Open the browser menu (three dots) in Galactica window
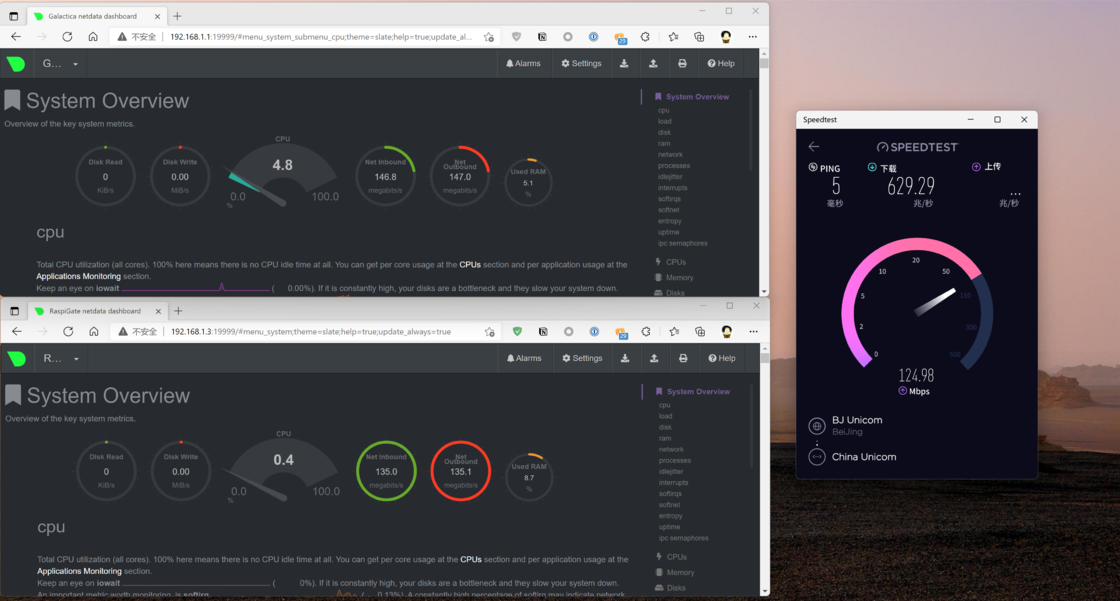The image size is (1120, 601). (x=752, y=37)
